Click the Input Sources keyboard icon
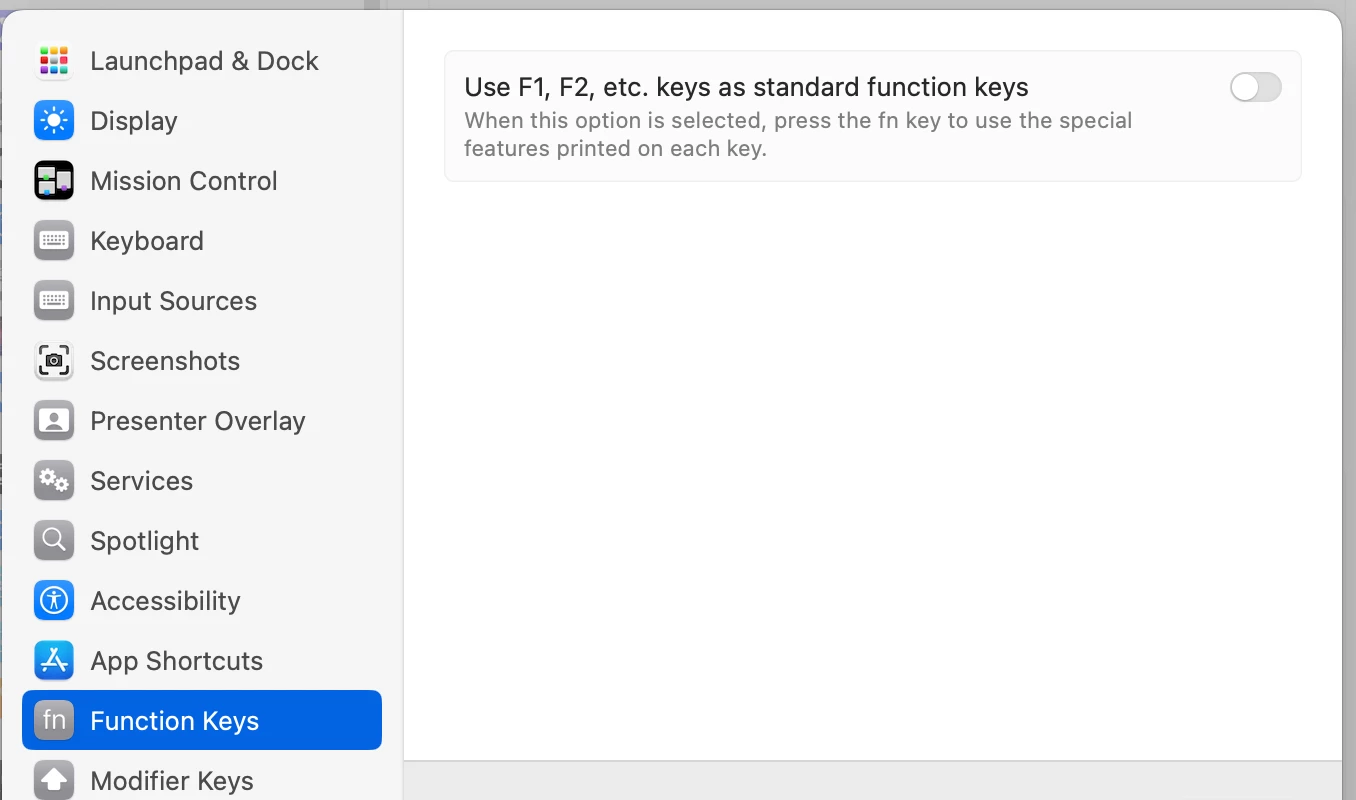Screen dimensions: 1356x800 (54, 301)
